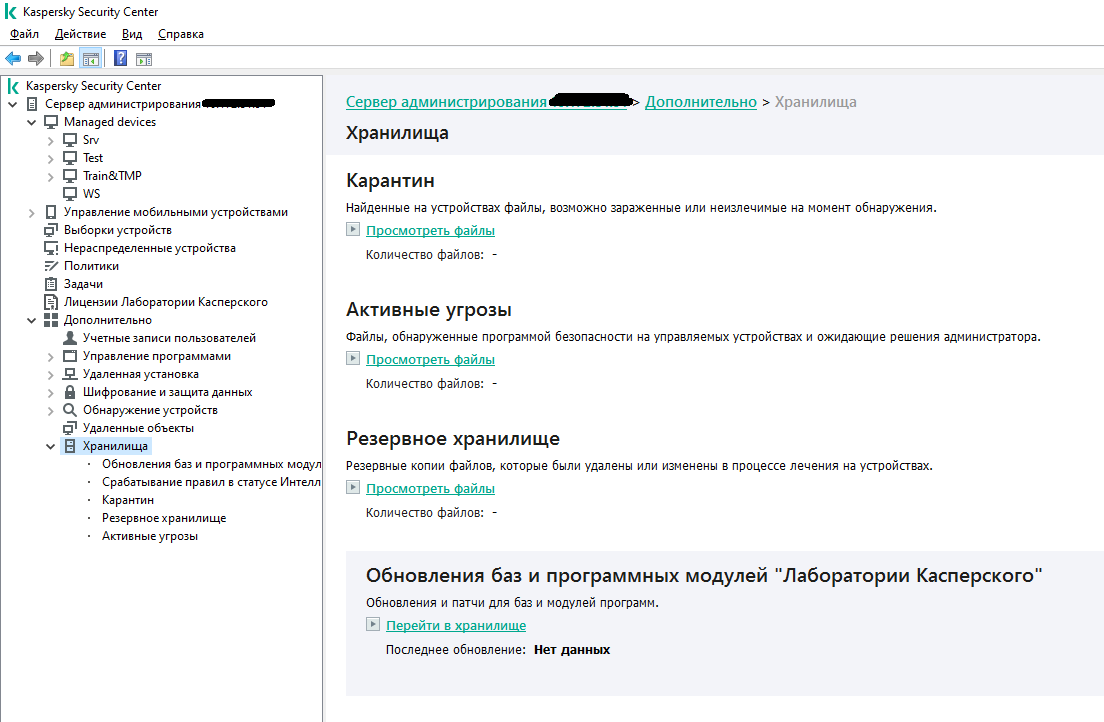Expand the Train&TMP group node
This screenshot has width=1104, height=722.
coord(50,177)
